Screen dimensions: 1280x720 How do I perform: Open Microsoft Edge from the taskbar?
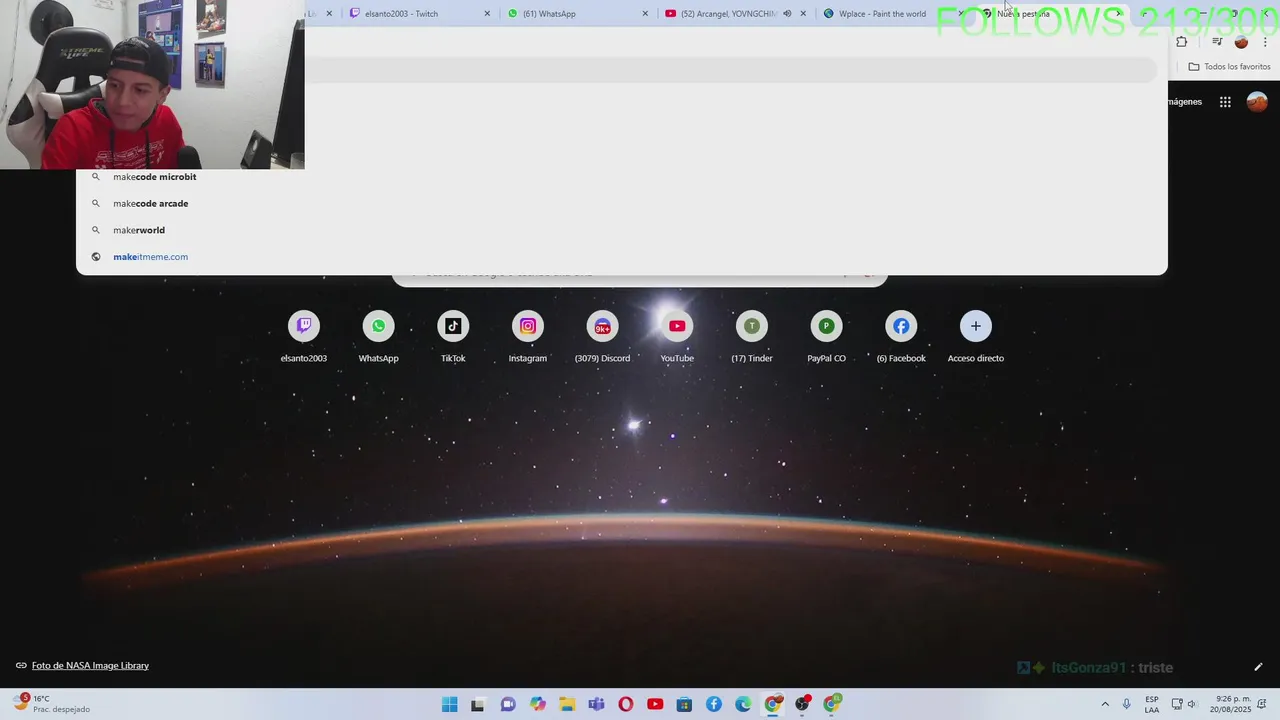pyautogui.click(x=743, y=704)
